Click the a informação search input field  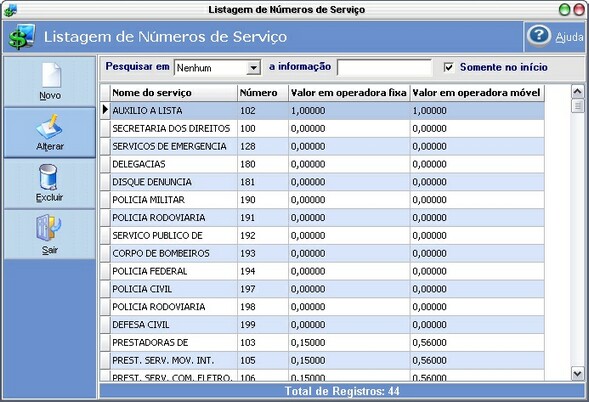point(385,68)
